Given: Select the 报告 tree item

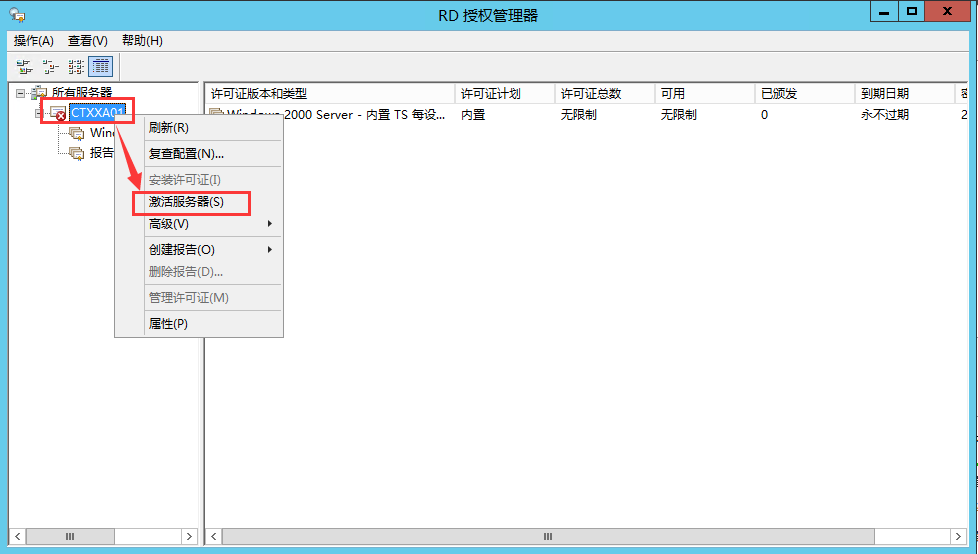Looking at the screenshot, I should [102, 153].
